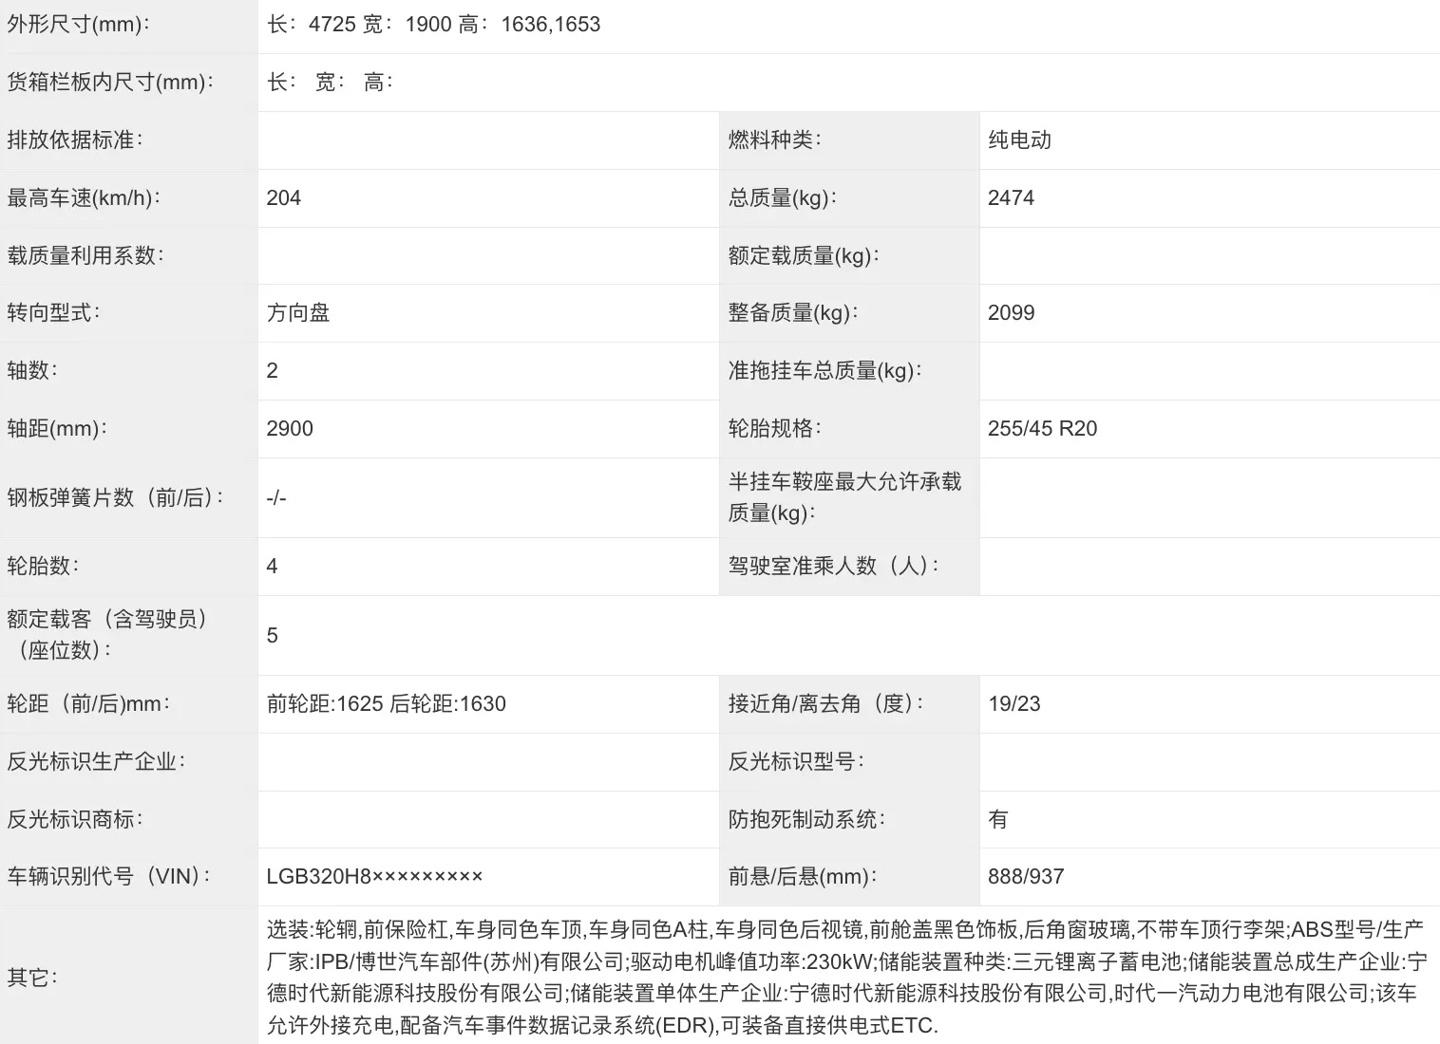Click the 燃料种类 label

point(775,140)
